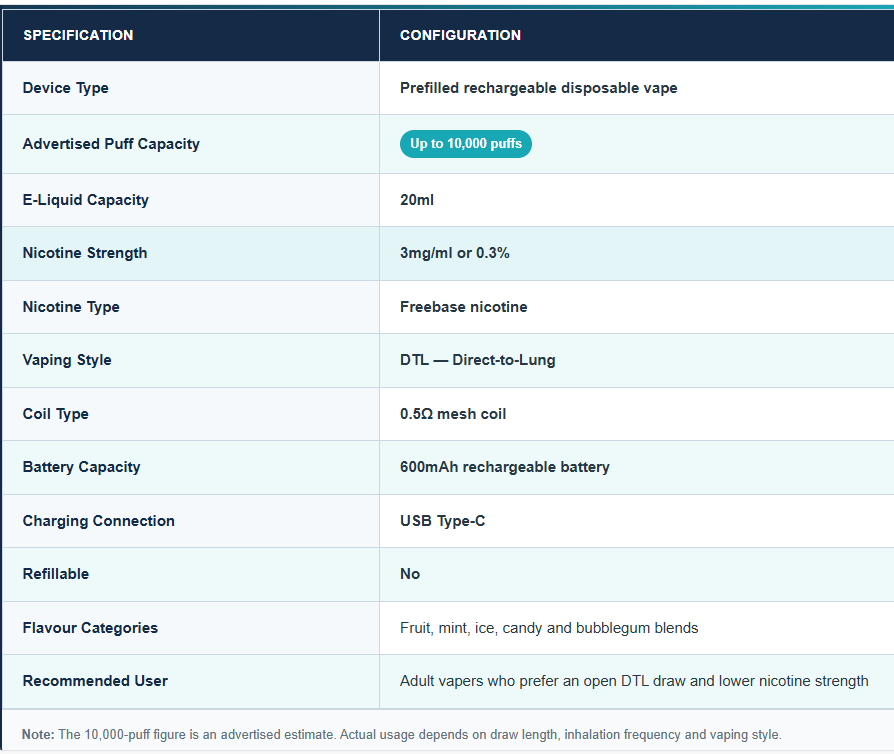Image resolution: width=894 pixels, height=754 pixels.
Task: Click the Note about 10,000-puff estimate
Action: [x=401, y=735]
